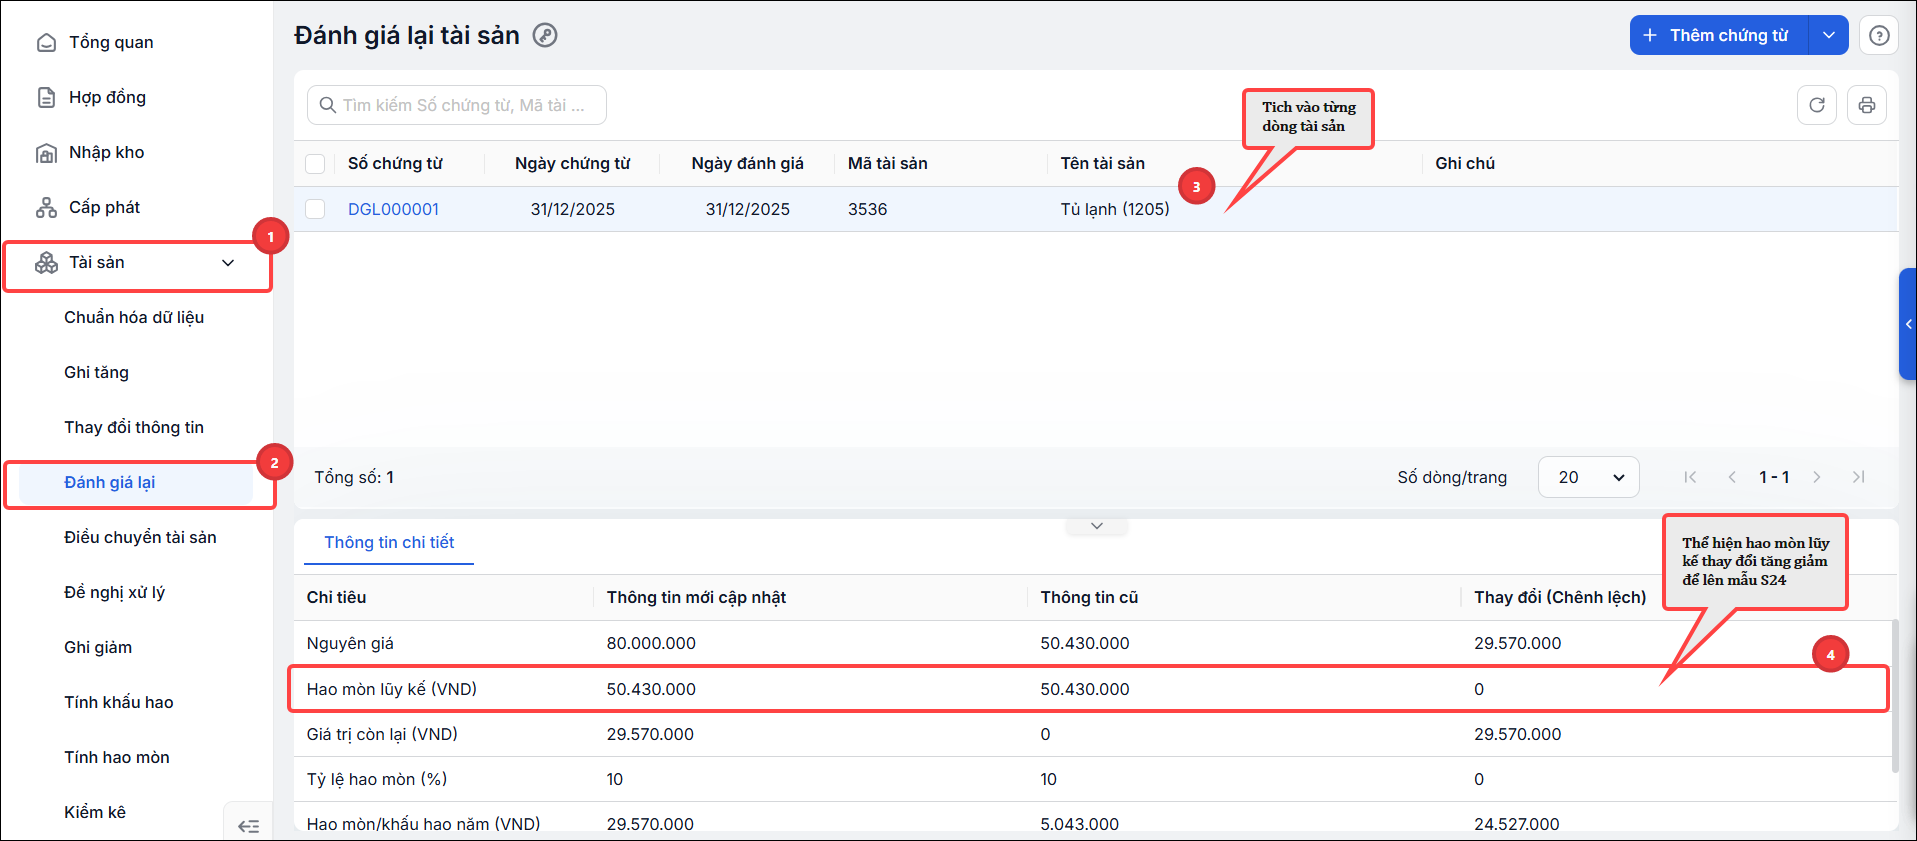1917x841 pixels.
Task: Open Đề nghị xử lý menu
Action: tap(114, 592)
